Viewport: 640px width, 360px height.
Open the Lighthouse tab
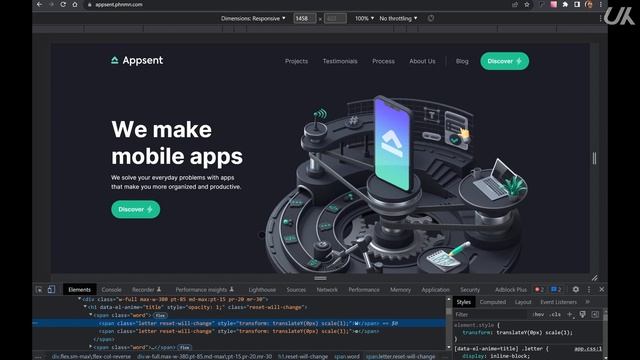pyautogui.click(x=262, y=289)
